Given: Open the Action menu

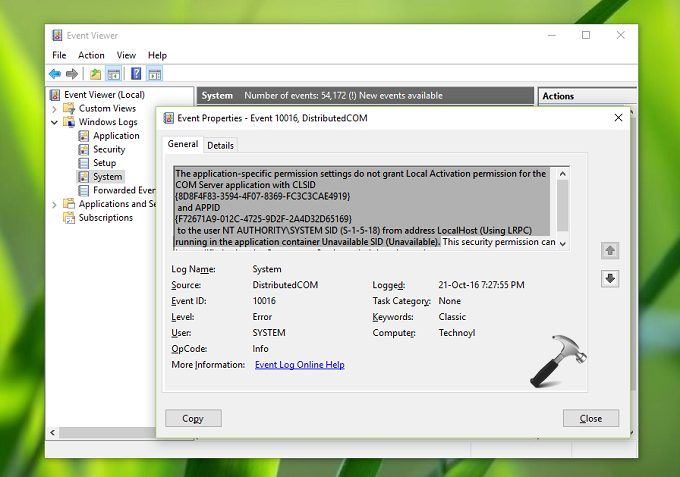Looking at the screenshot, I should (91, 55).
